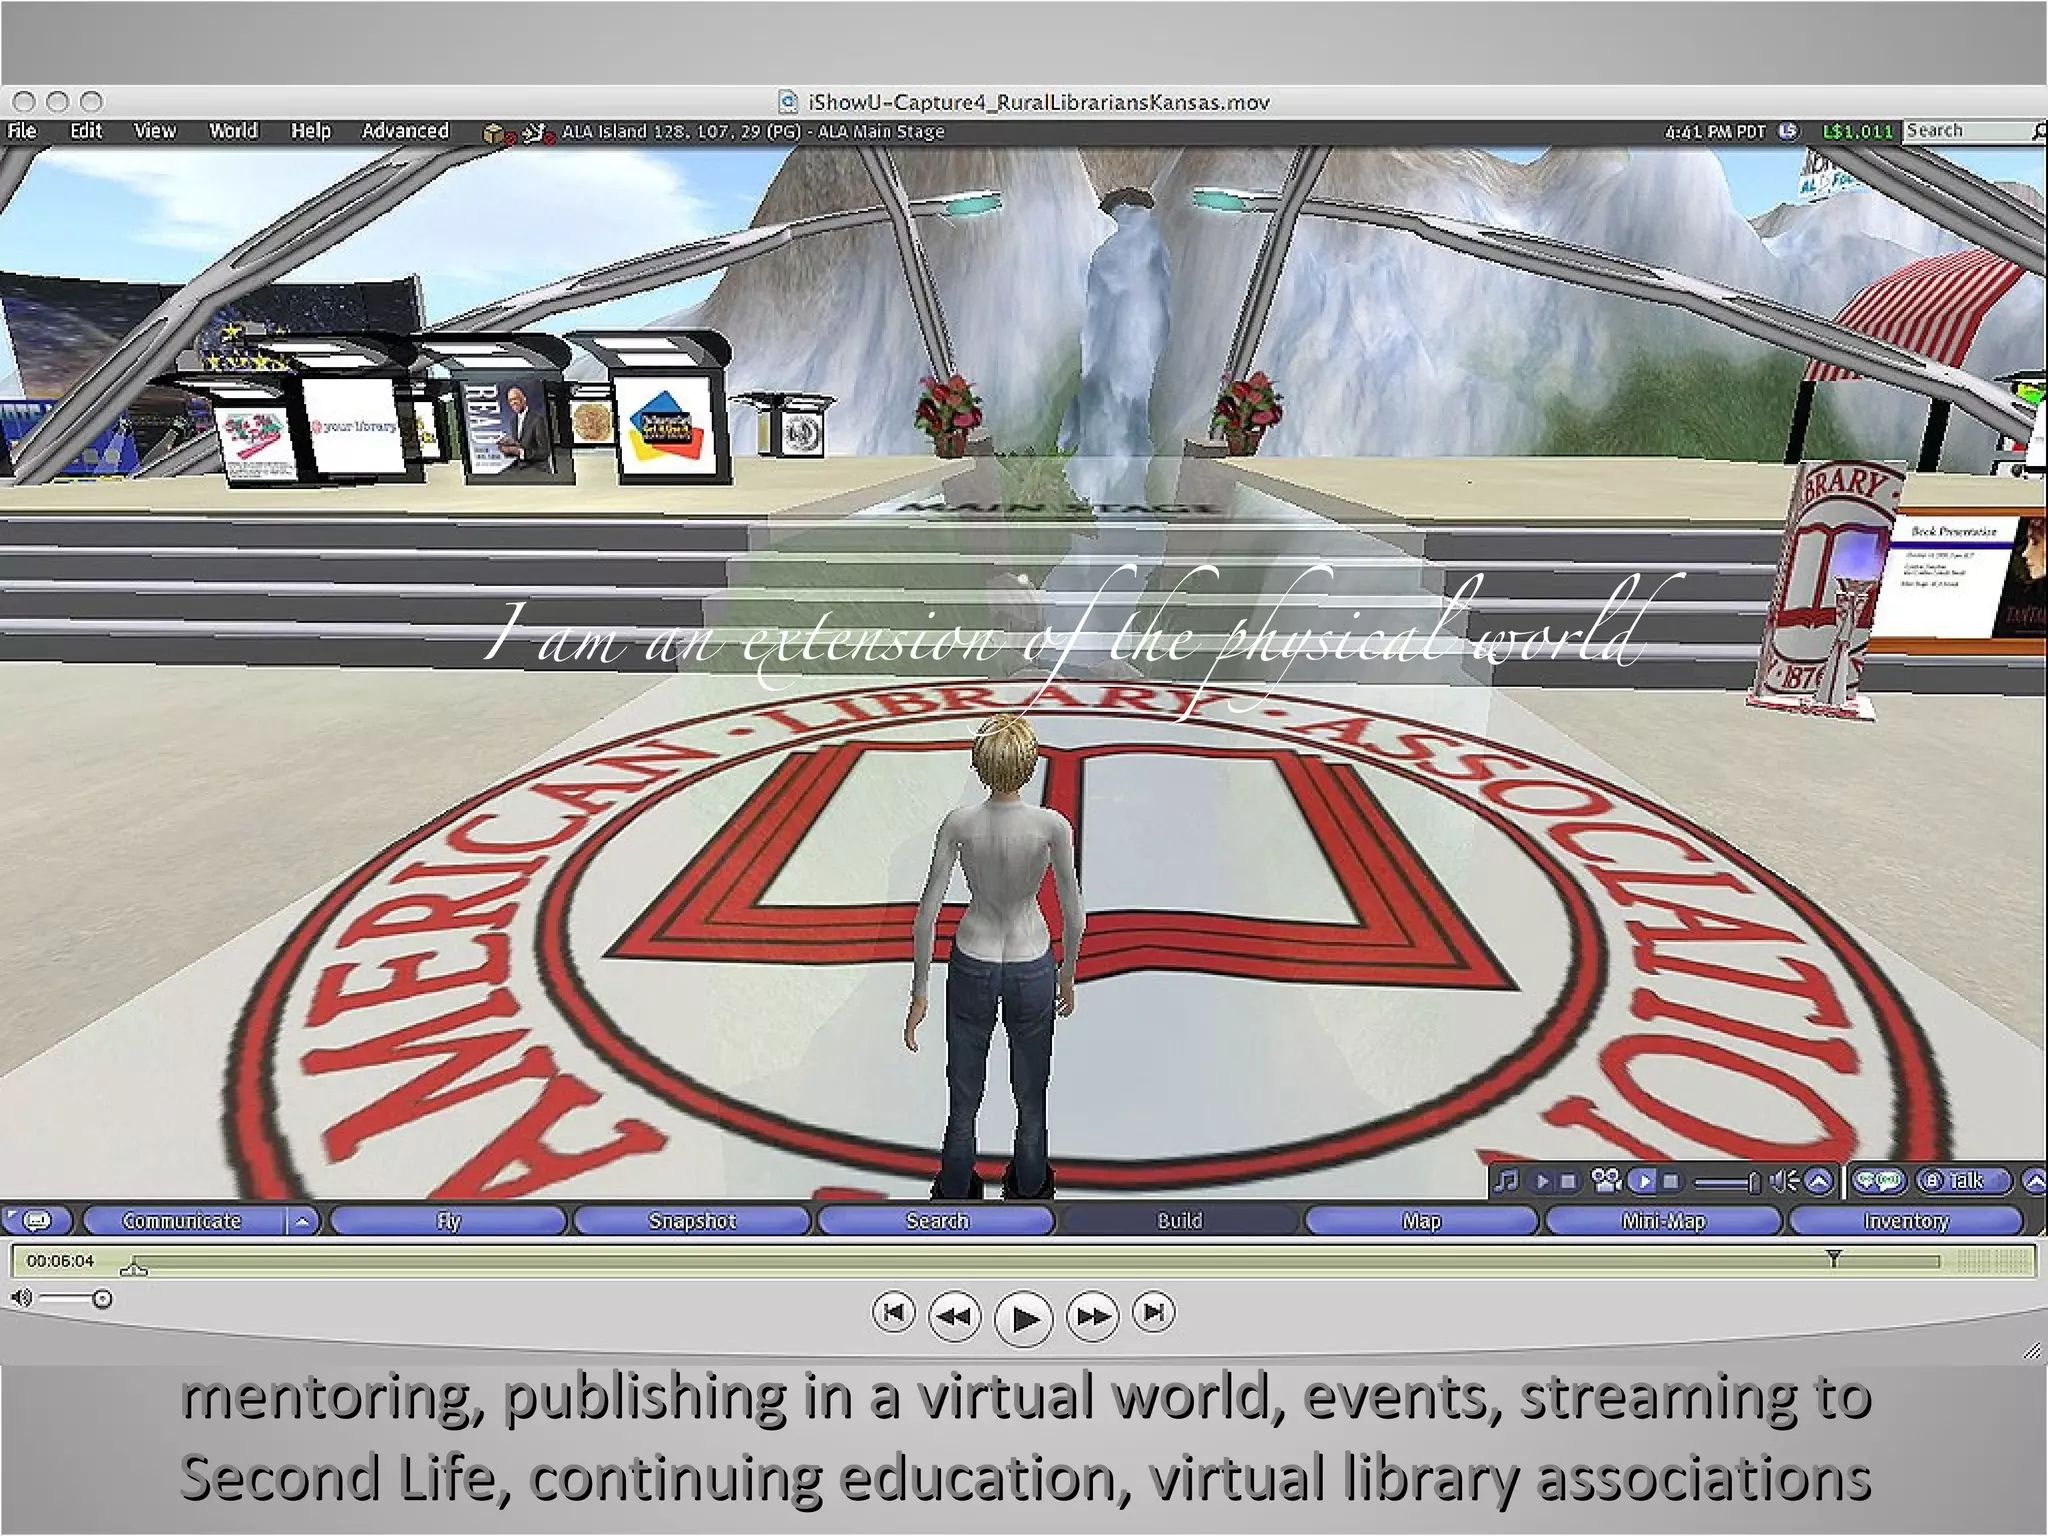Click the Talk button
The height and width of the screenshot is (1536, 2048).
[1963, 1181]
